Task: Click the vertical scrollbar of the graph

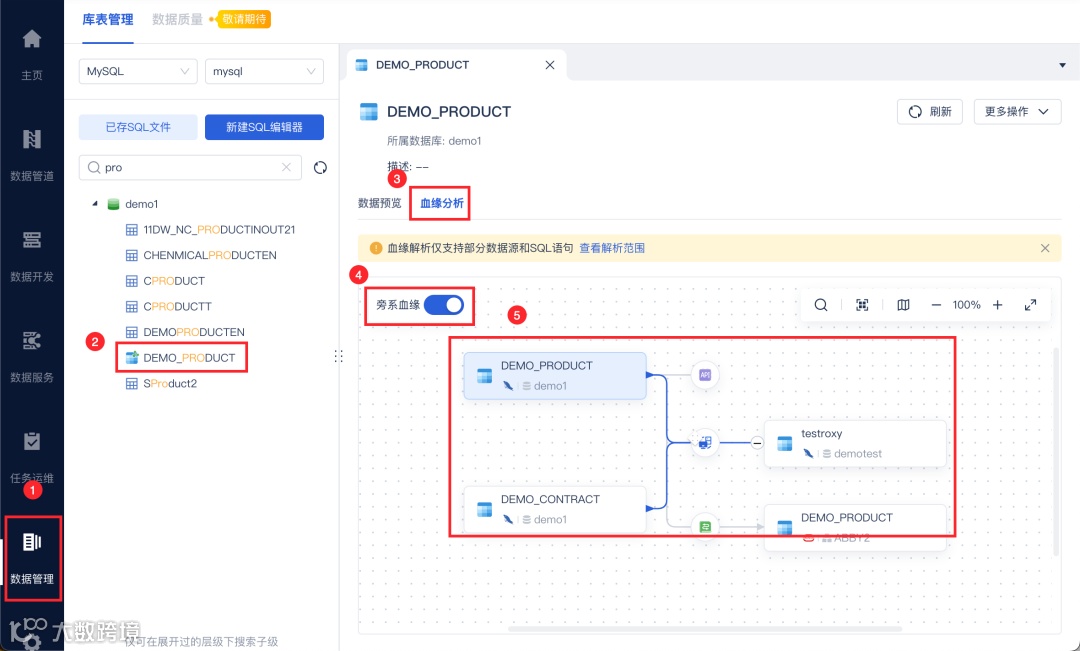Action: (1057, 451)
